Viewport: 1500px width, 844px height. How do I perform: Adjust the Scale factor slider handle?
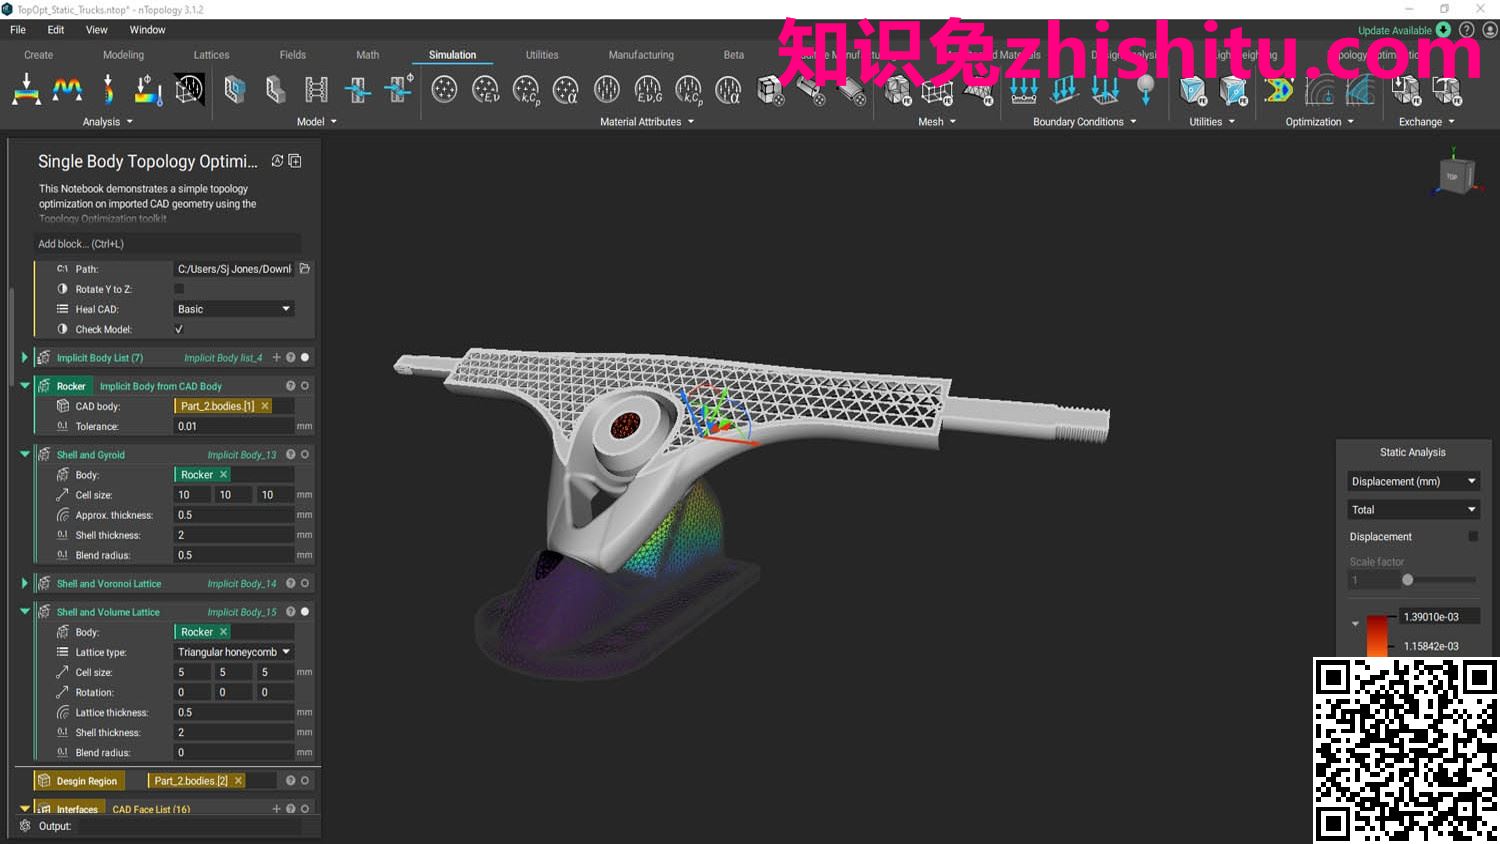pos(1407,580)
